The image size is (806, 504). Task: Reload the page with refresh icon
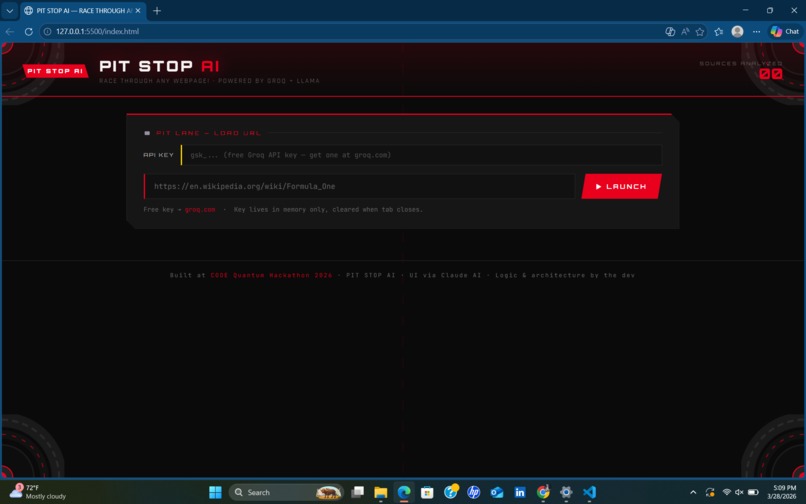[x=29, y=31]
